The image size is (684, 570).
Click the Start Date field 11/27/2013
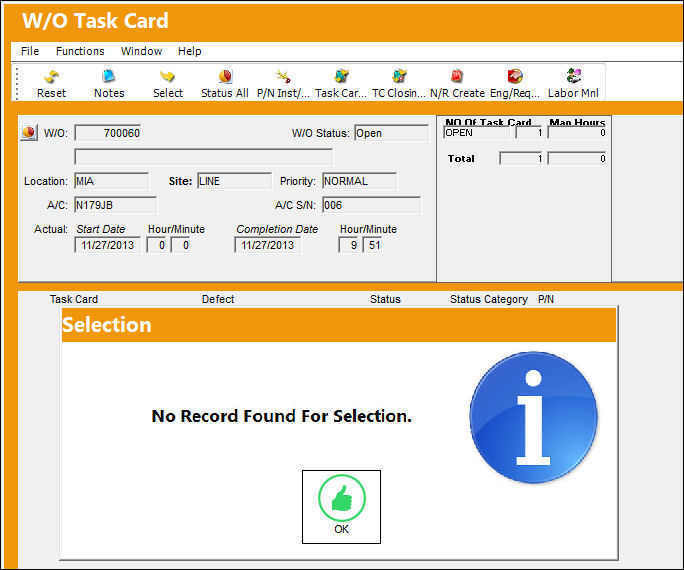click(x=107, y=245)
